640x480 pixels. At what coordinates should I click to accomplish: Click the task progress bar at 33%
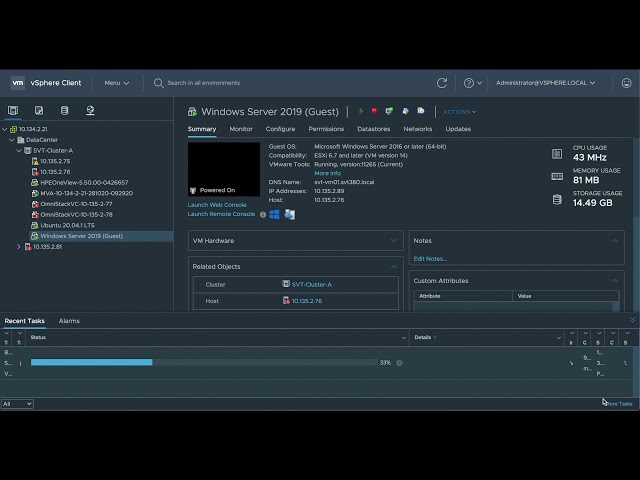tap(204, 362)
